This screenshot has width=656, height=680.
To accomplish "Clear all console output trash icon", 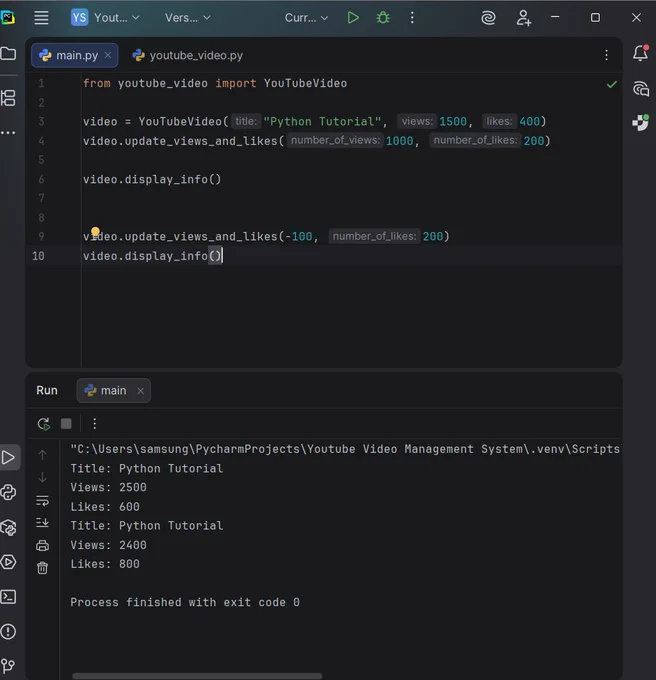I will tap(42, 568).
